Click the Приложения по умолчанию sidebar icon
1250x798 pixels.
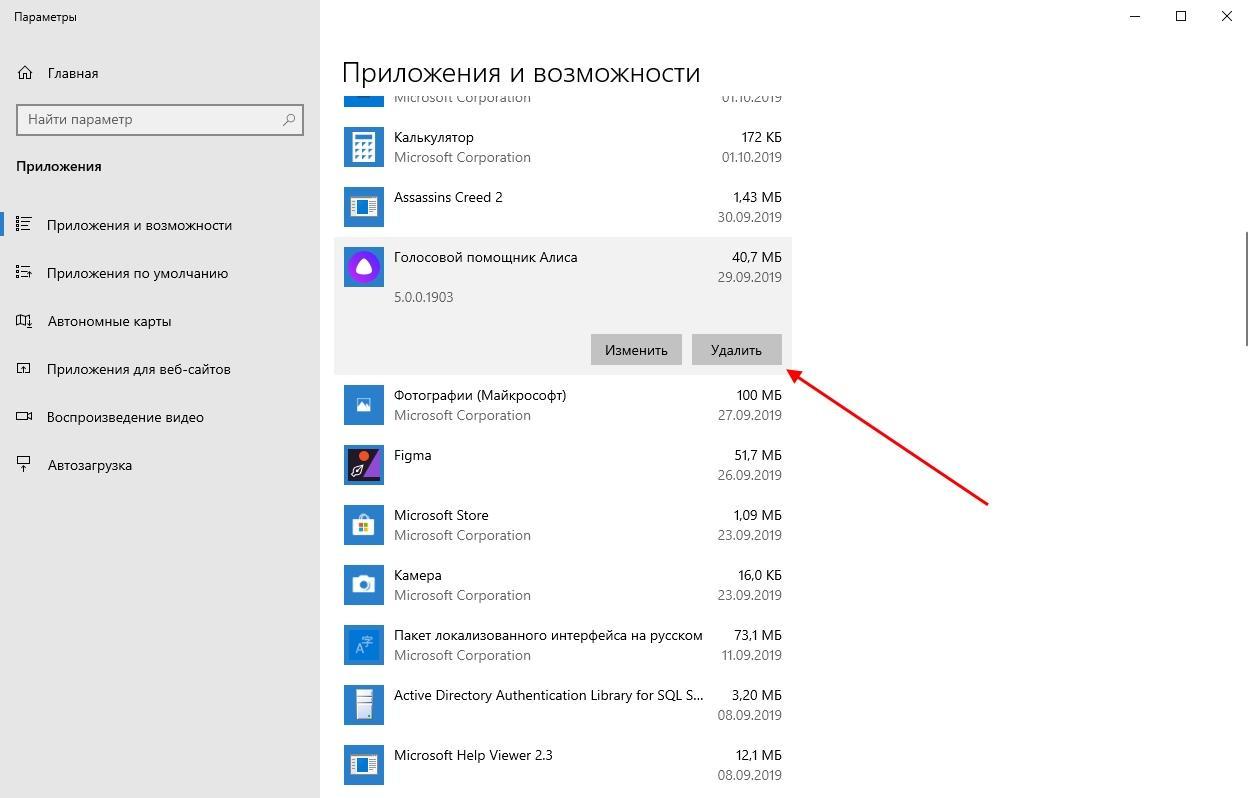coord(24,273)
